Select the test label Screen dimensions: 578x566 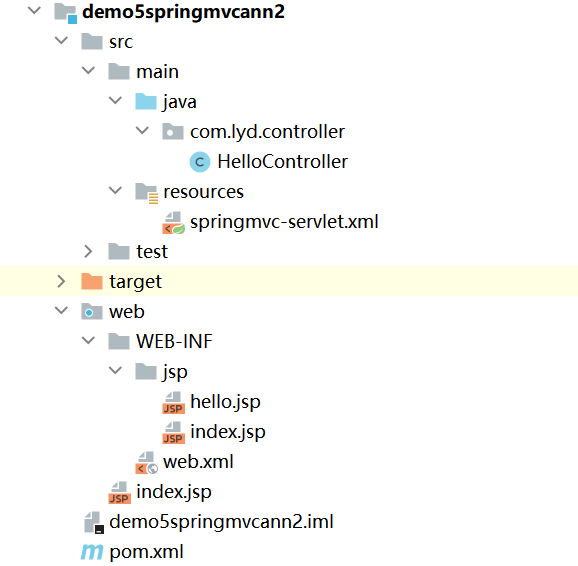click(x=152, y=252)
